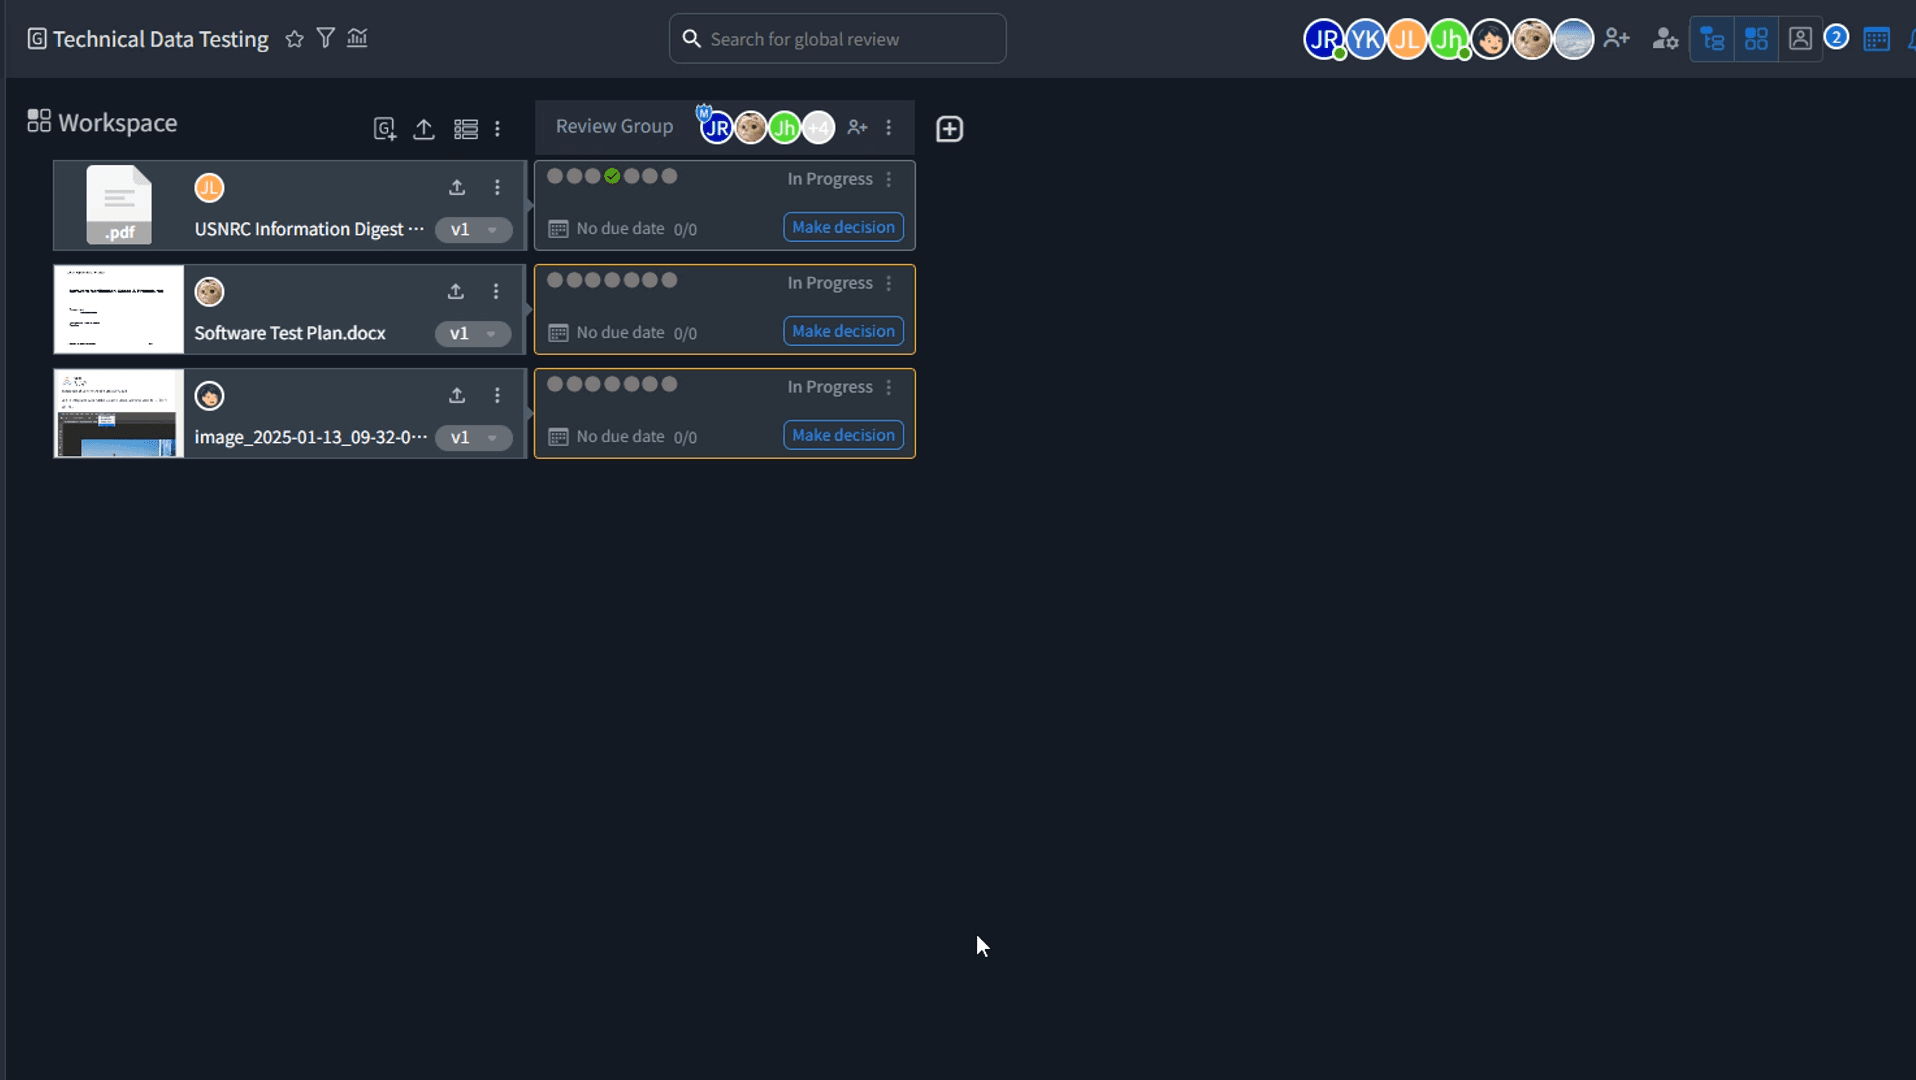Viewport: 1916px width, 1080px height.
Task: Click Make decision for USNRC Information Digest review
Action: tap(842, 227)
